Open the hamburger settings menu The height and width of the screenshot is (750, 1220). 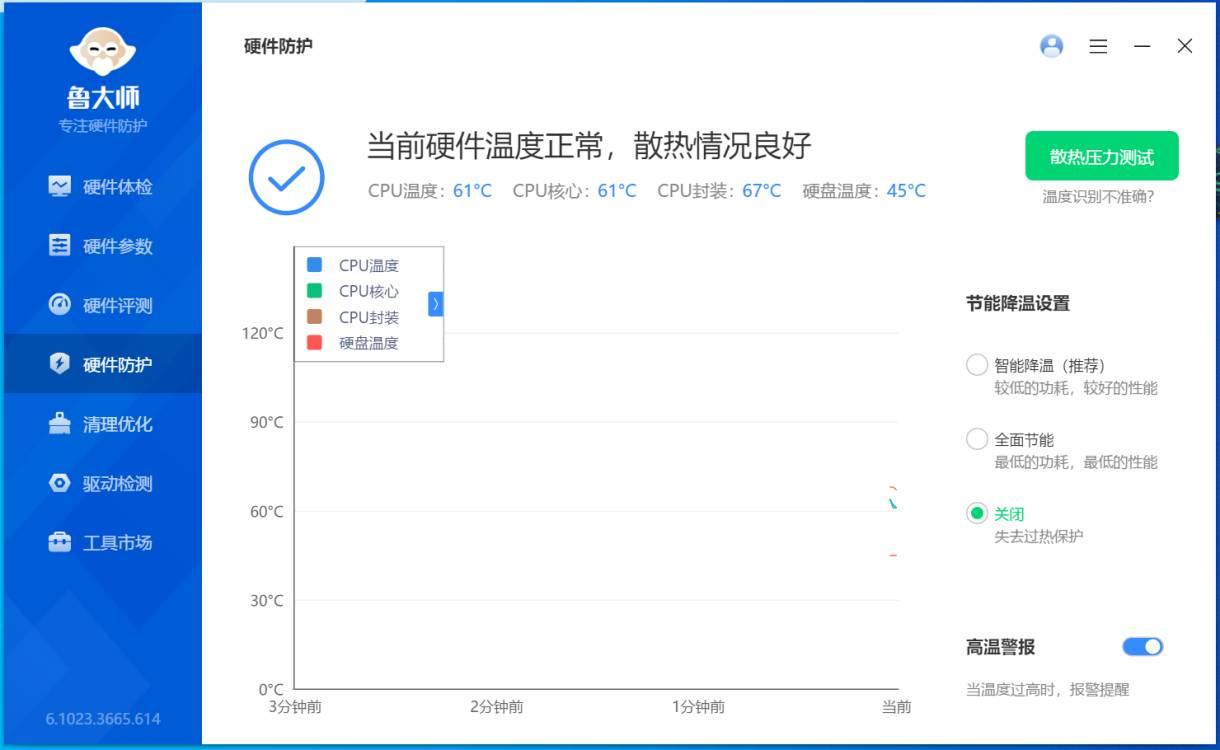tap(1097, 46)
